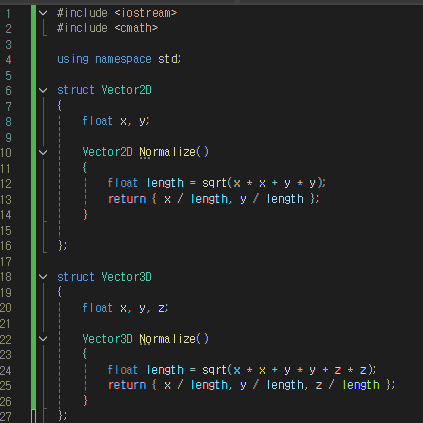The height and width of the screenshot is (423, 423).
Task: Click 'float x, y;' declaration on line 8
Action: point(116,121)
